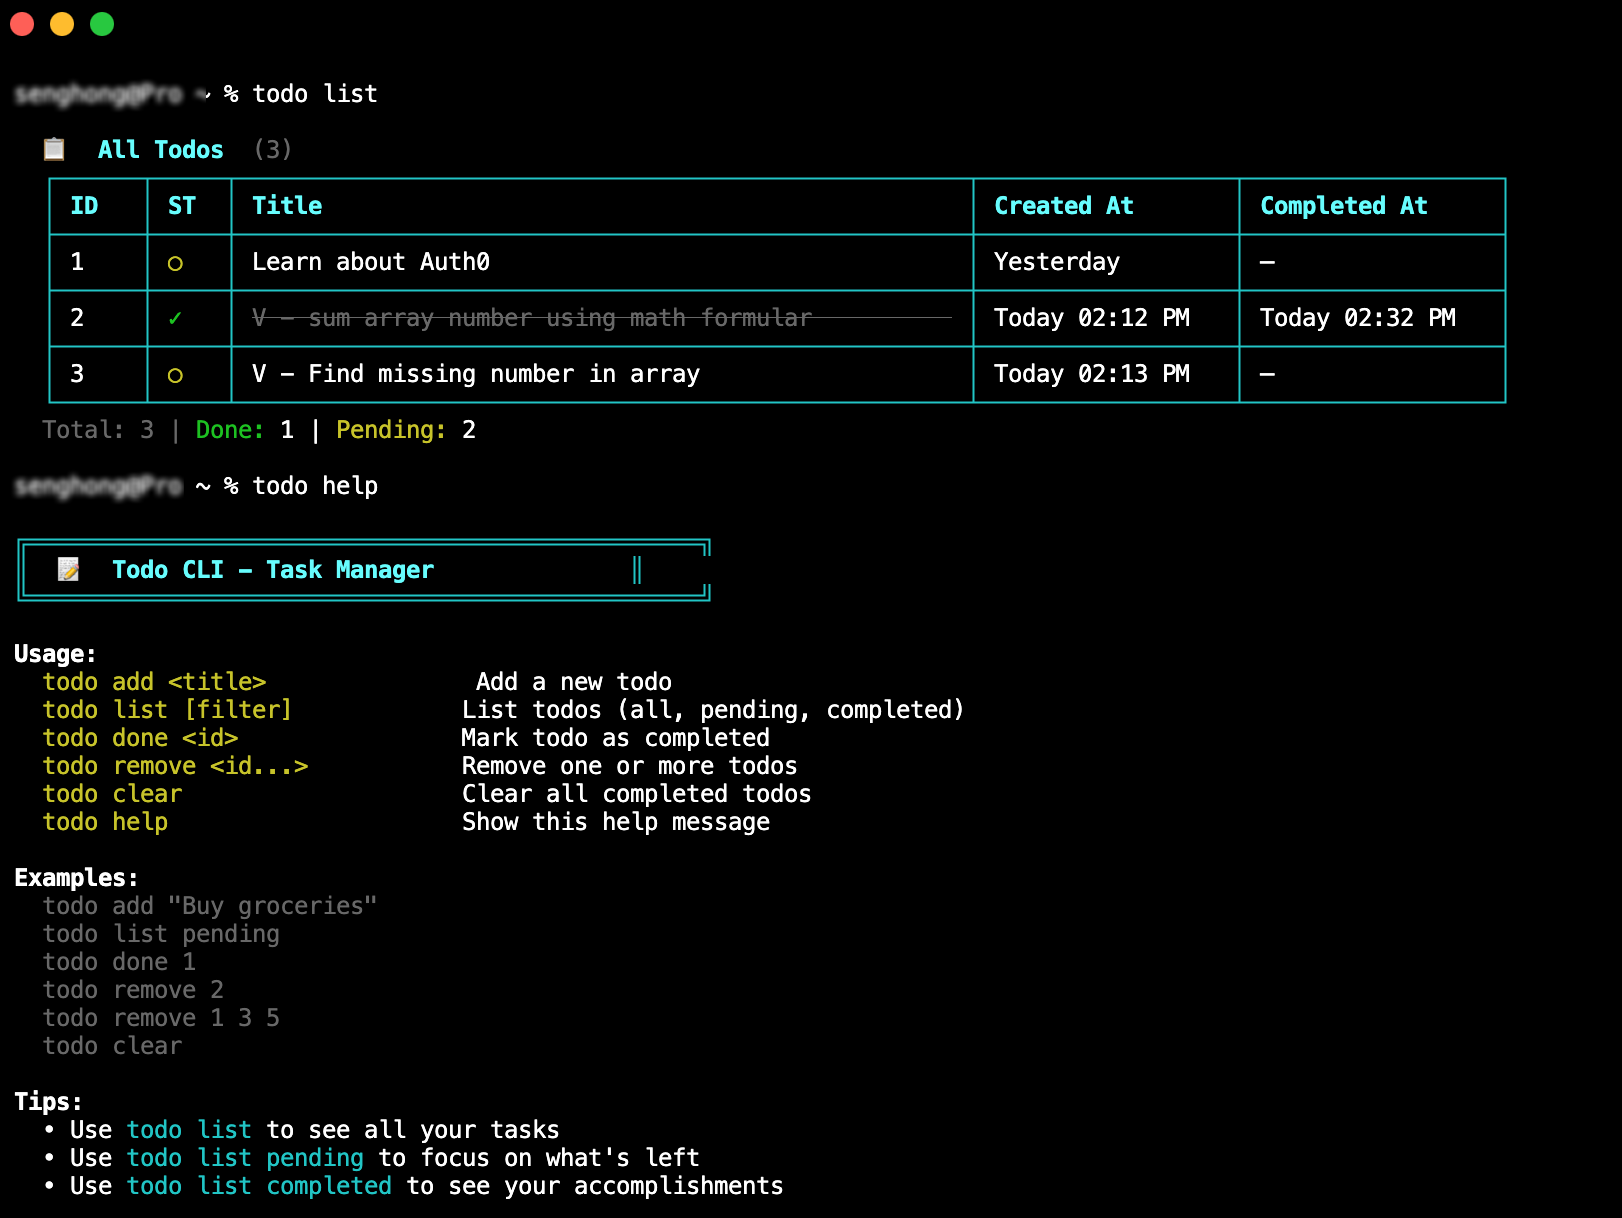
Task: Click the struck-through sum array todo title
Action: [x=531, y=318]
